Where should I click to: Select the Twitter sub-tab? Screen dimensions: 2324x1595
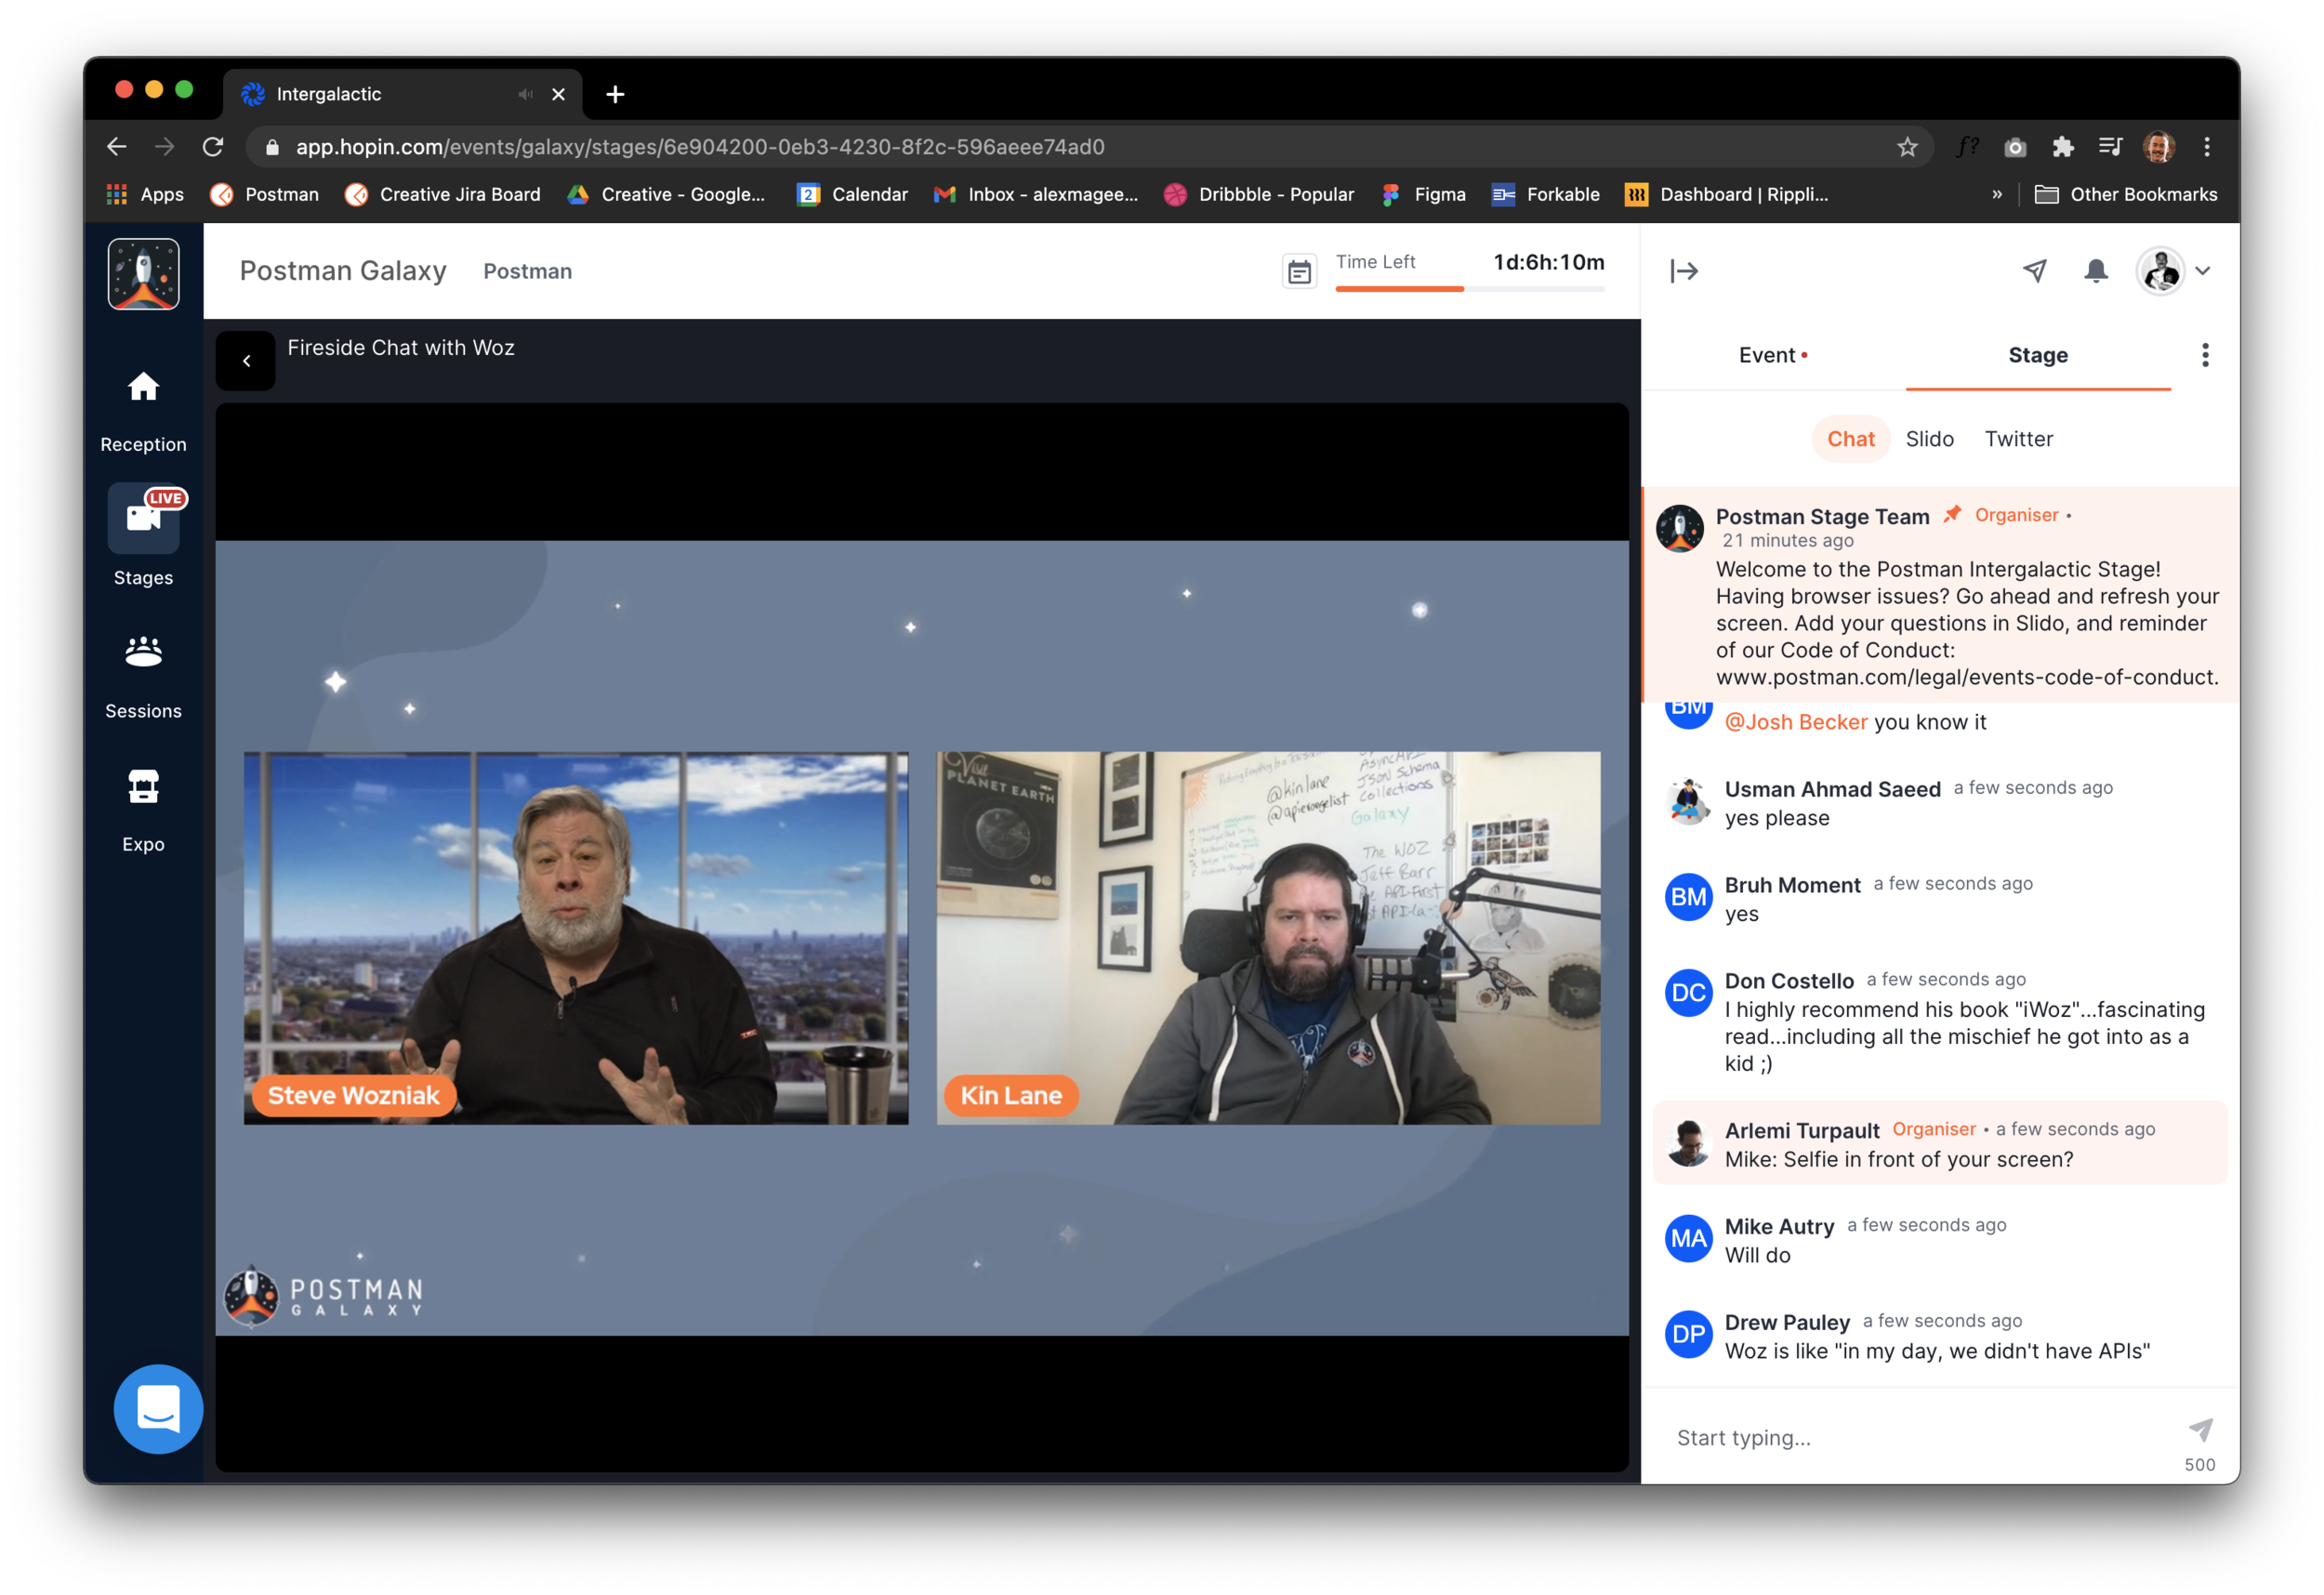point(2018,439)
